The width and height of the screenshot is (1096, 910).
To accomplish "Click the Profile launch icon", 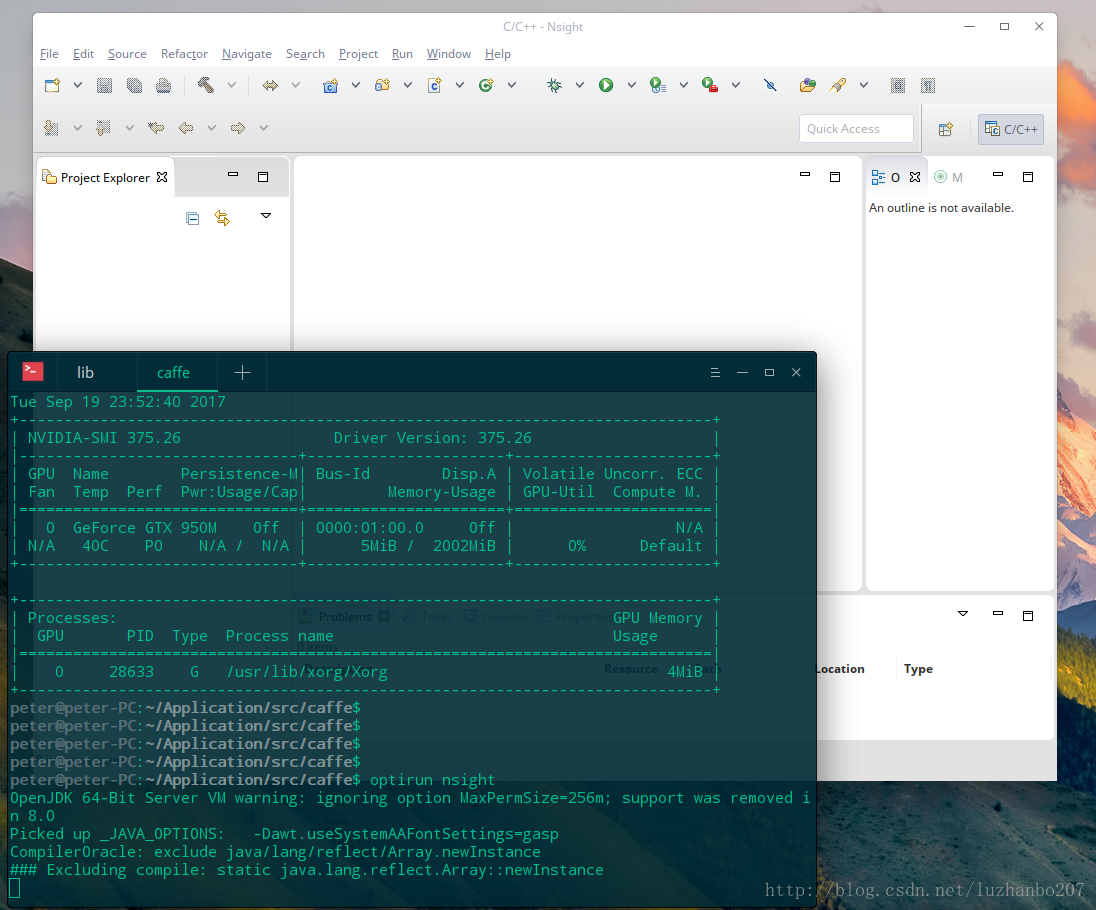I will 658,85.
